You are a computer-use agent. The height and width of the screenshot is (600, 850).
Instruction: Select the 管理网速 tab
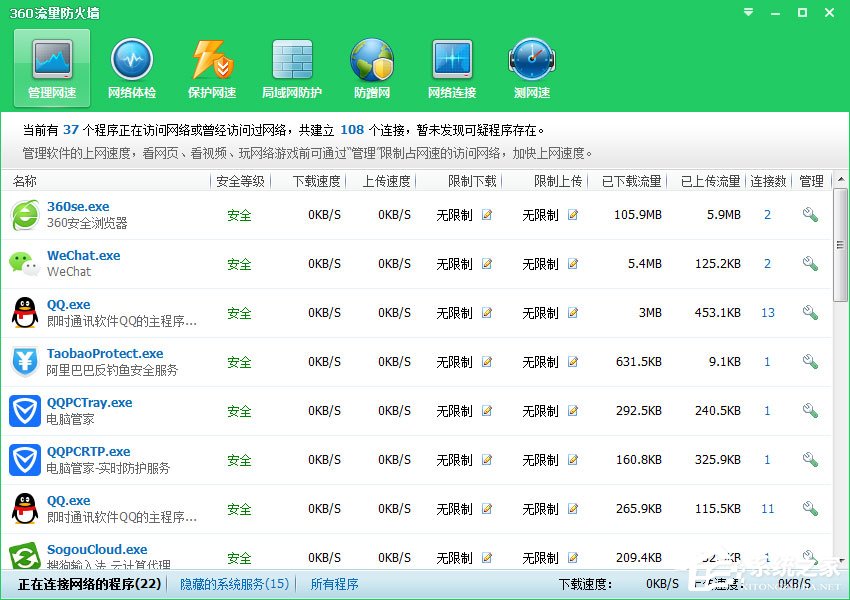point(51,66)
